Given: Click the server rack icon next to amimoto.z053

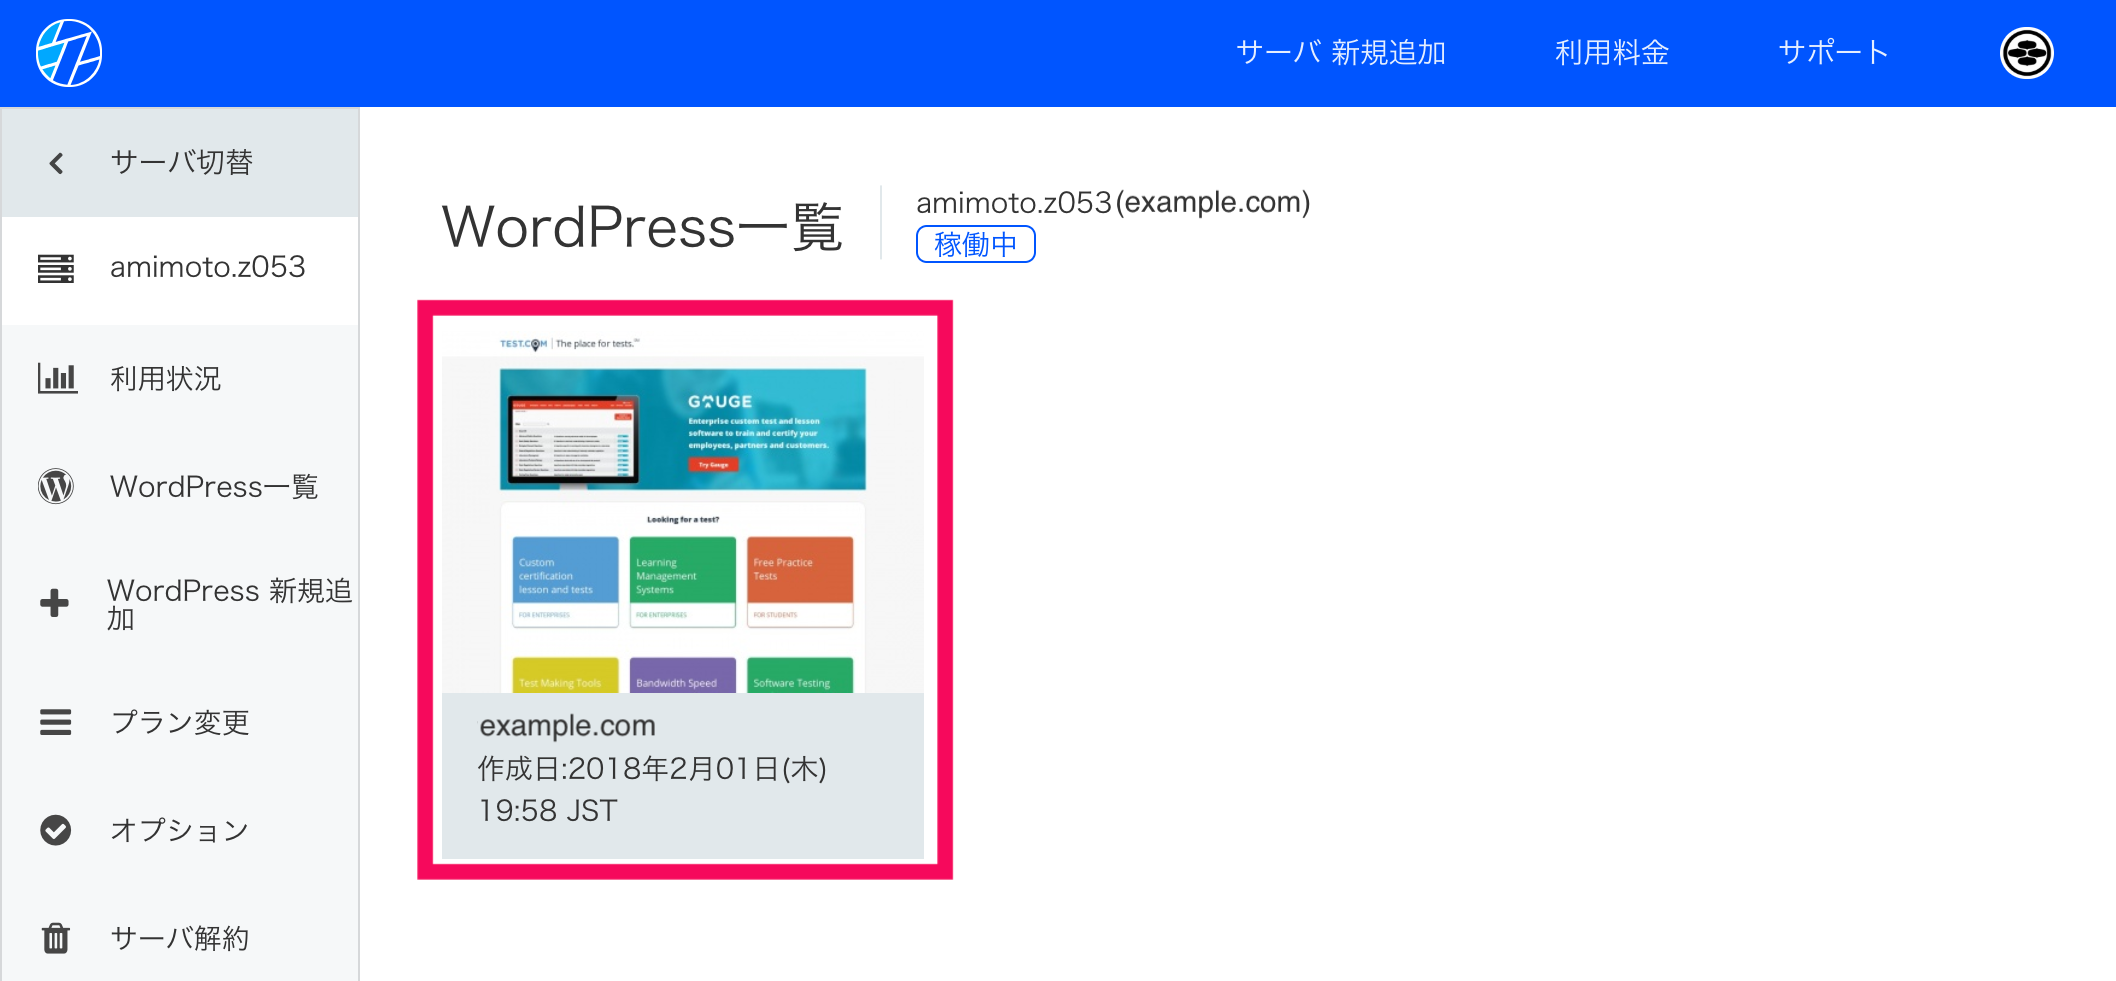Looking at the screenshot, I should click(x=56, y=268).
